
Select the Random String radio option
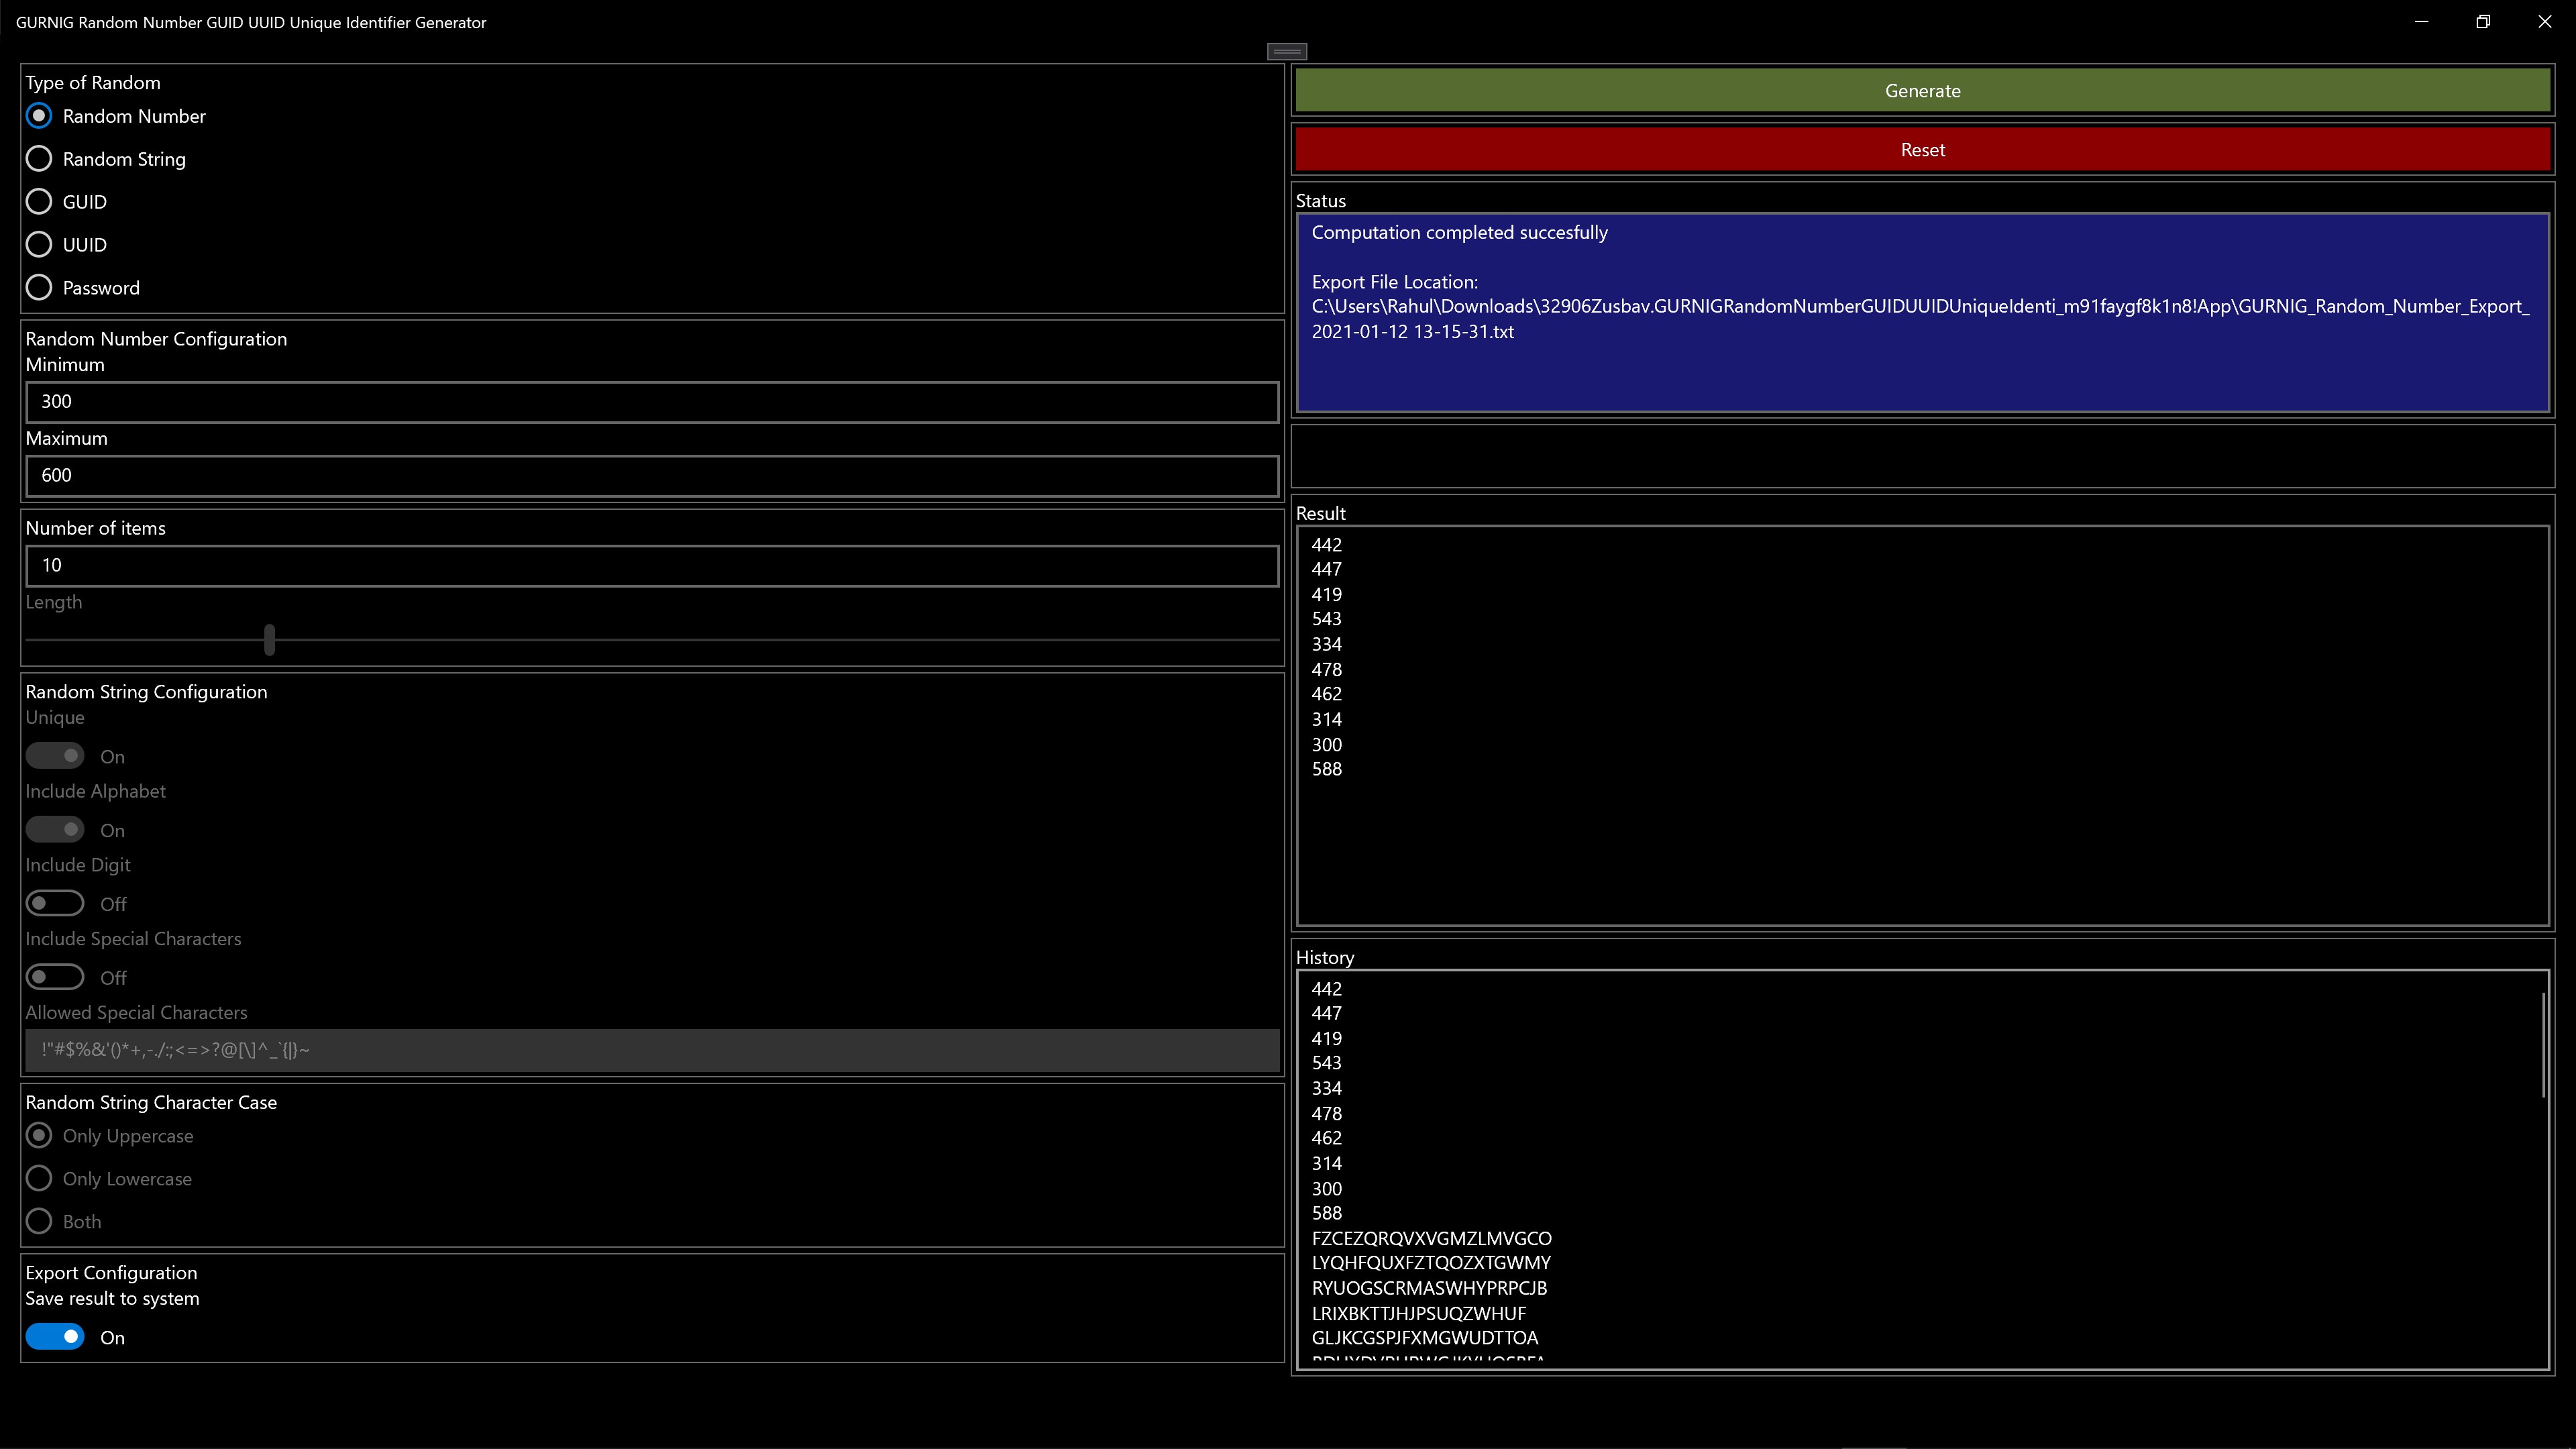pos(39,159)
